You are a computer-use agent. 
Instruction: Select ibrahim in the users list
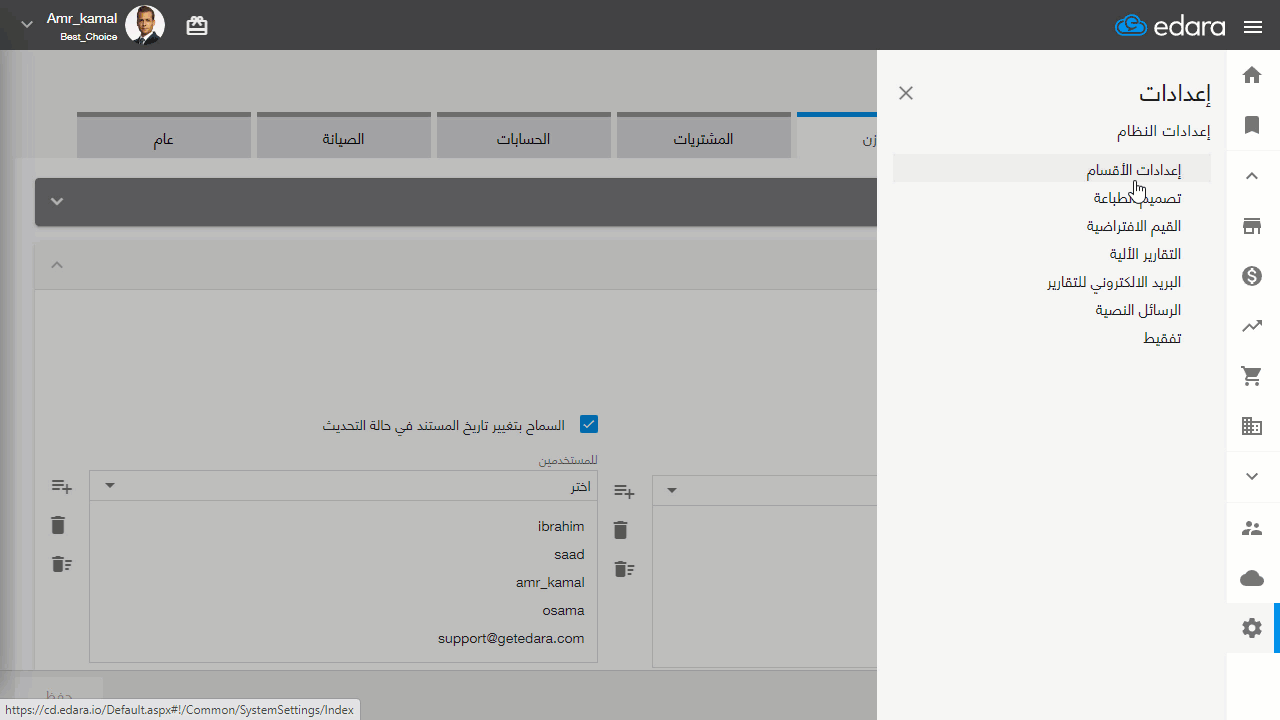pos(561,526)
